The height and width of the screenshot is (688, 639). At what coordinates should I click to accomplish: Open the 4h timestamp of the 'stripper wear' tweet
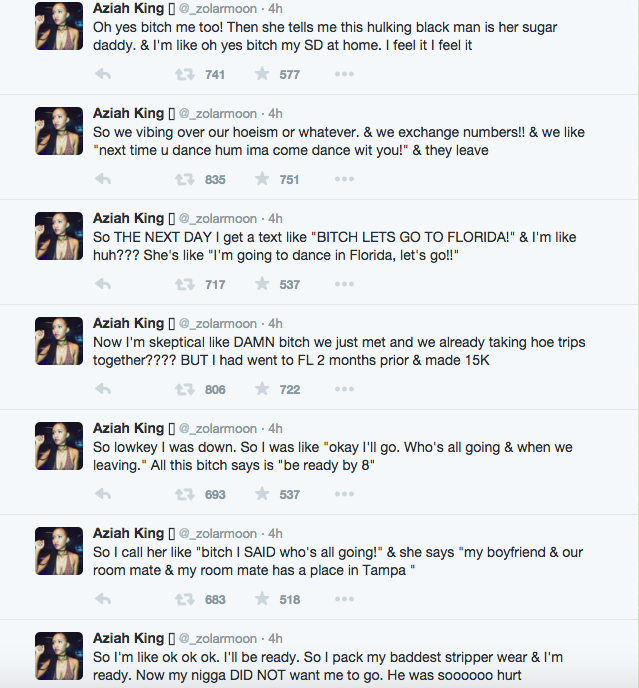point(275,638)
